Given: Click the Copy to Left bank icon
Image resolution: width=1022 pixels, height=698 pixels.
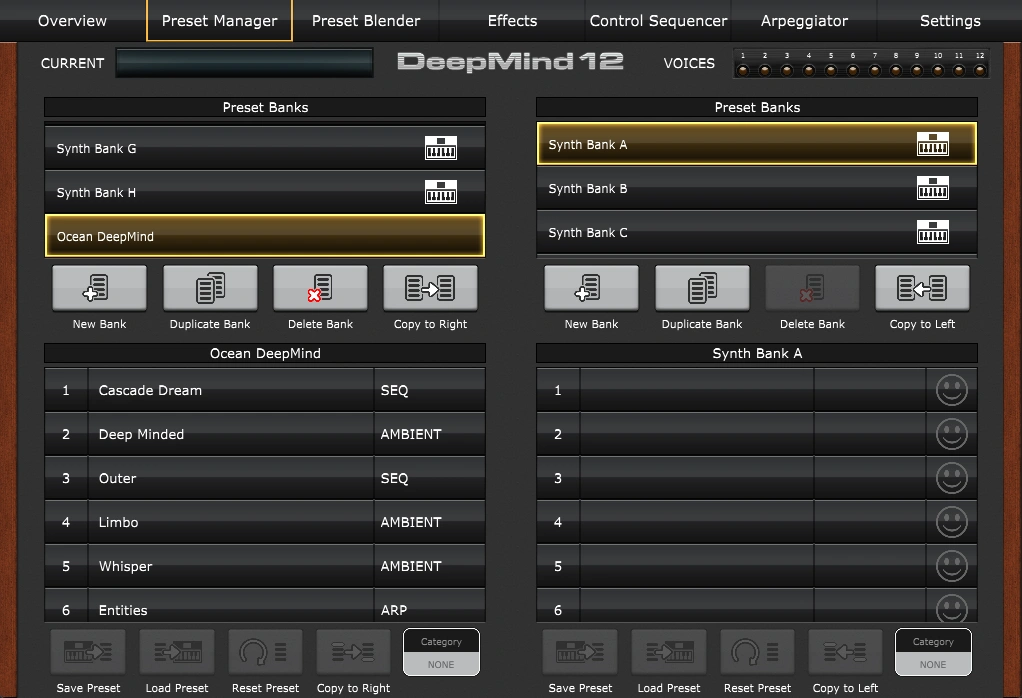Looking at the screenshot, I should (x=922, y=288).
